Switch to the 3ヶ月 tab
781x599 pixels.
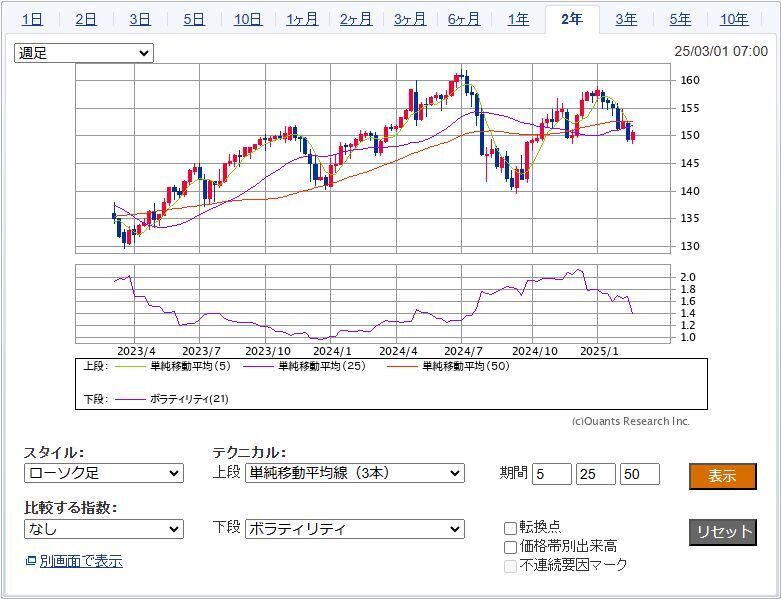tap(410, 19)
